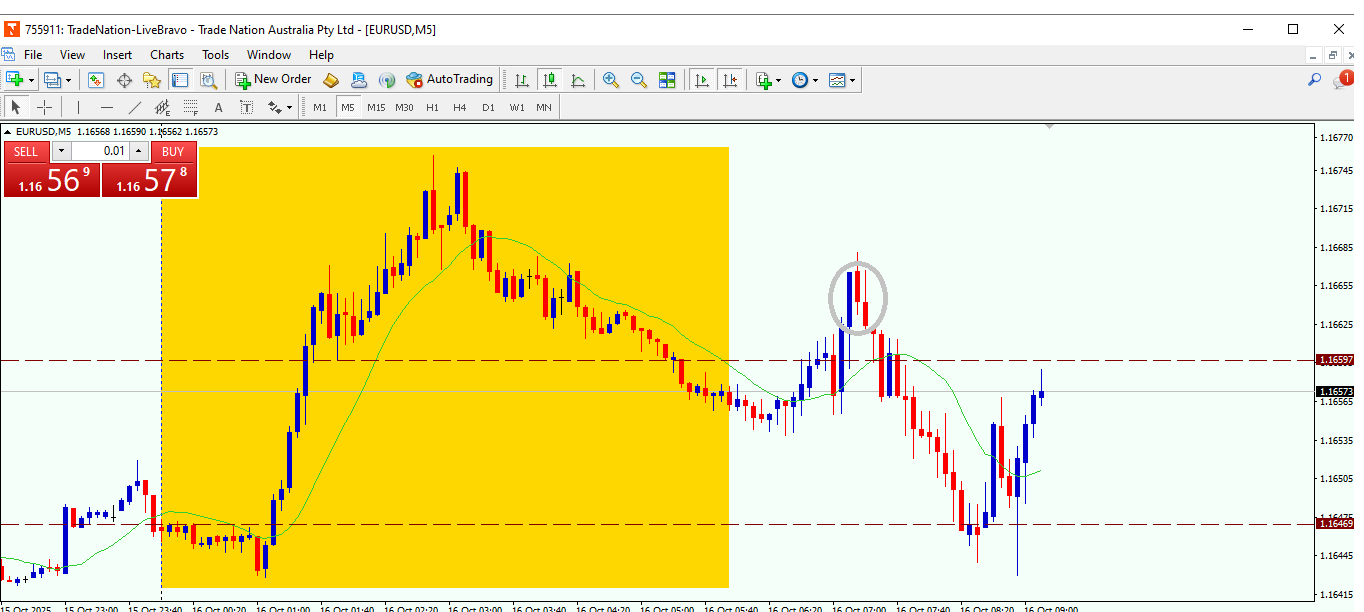
Task: Draw a trendline with the Trendline tool
Action: (135, 107)
